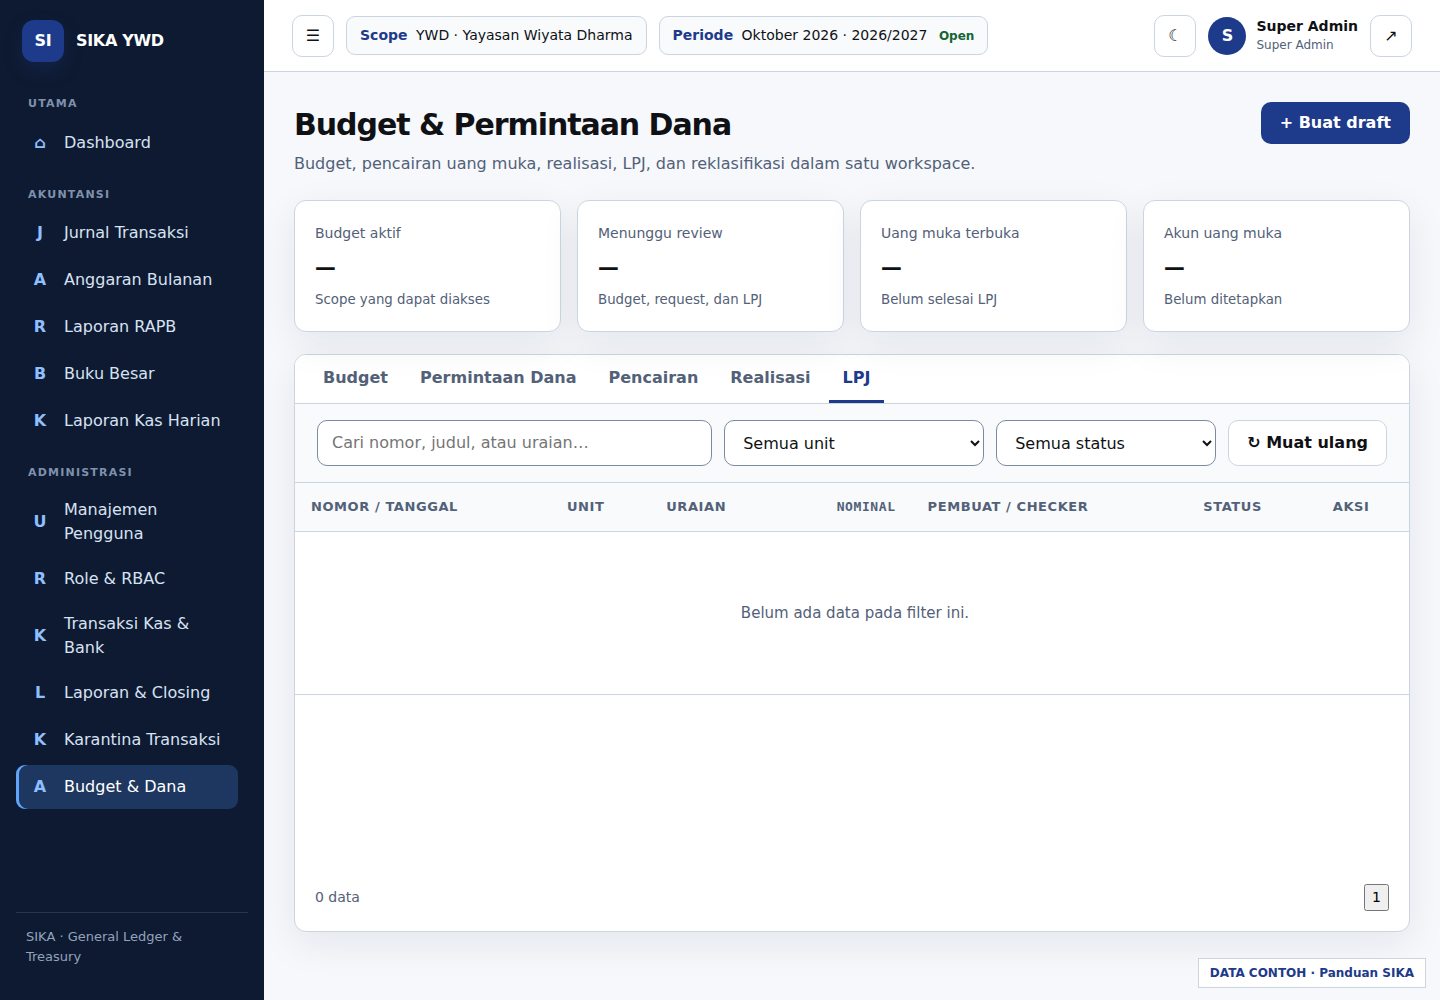1440x1000 pixels.
Task: Click the Budget aktif card
Action: tap(427, 266)
